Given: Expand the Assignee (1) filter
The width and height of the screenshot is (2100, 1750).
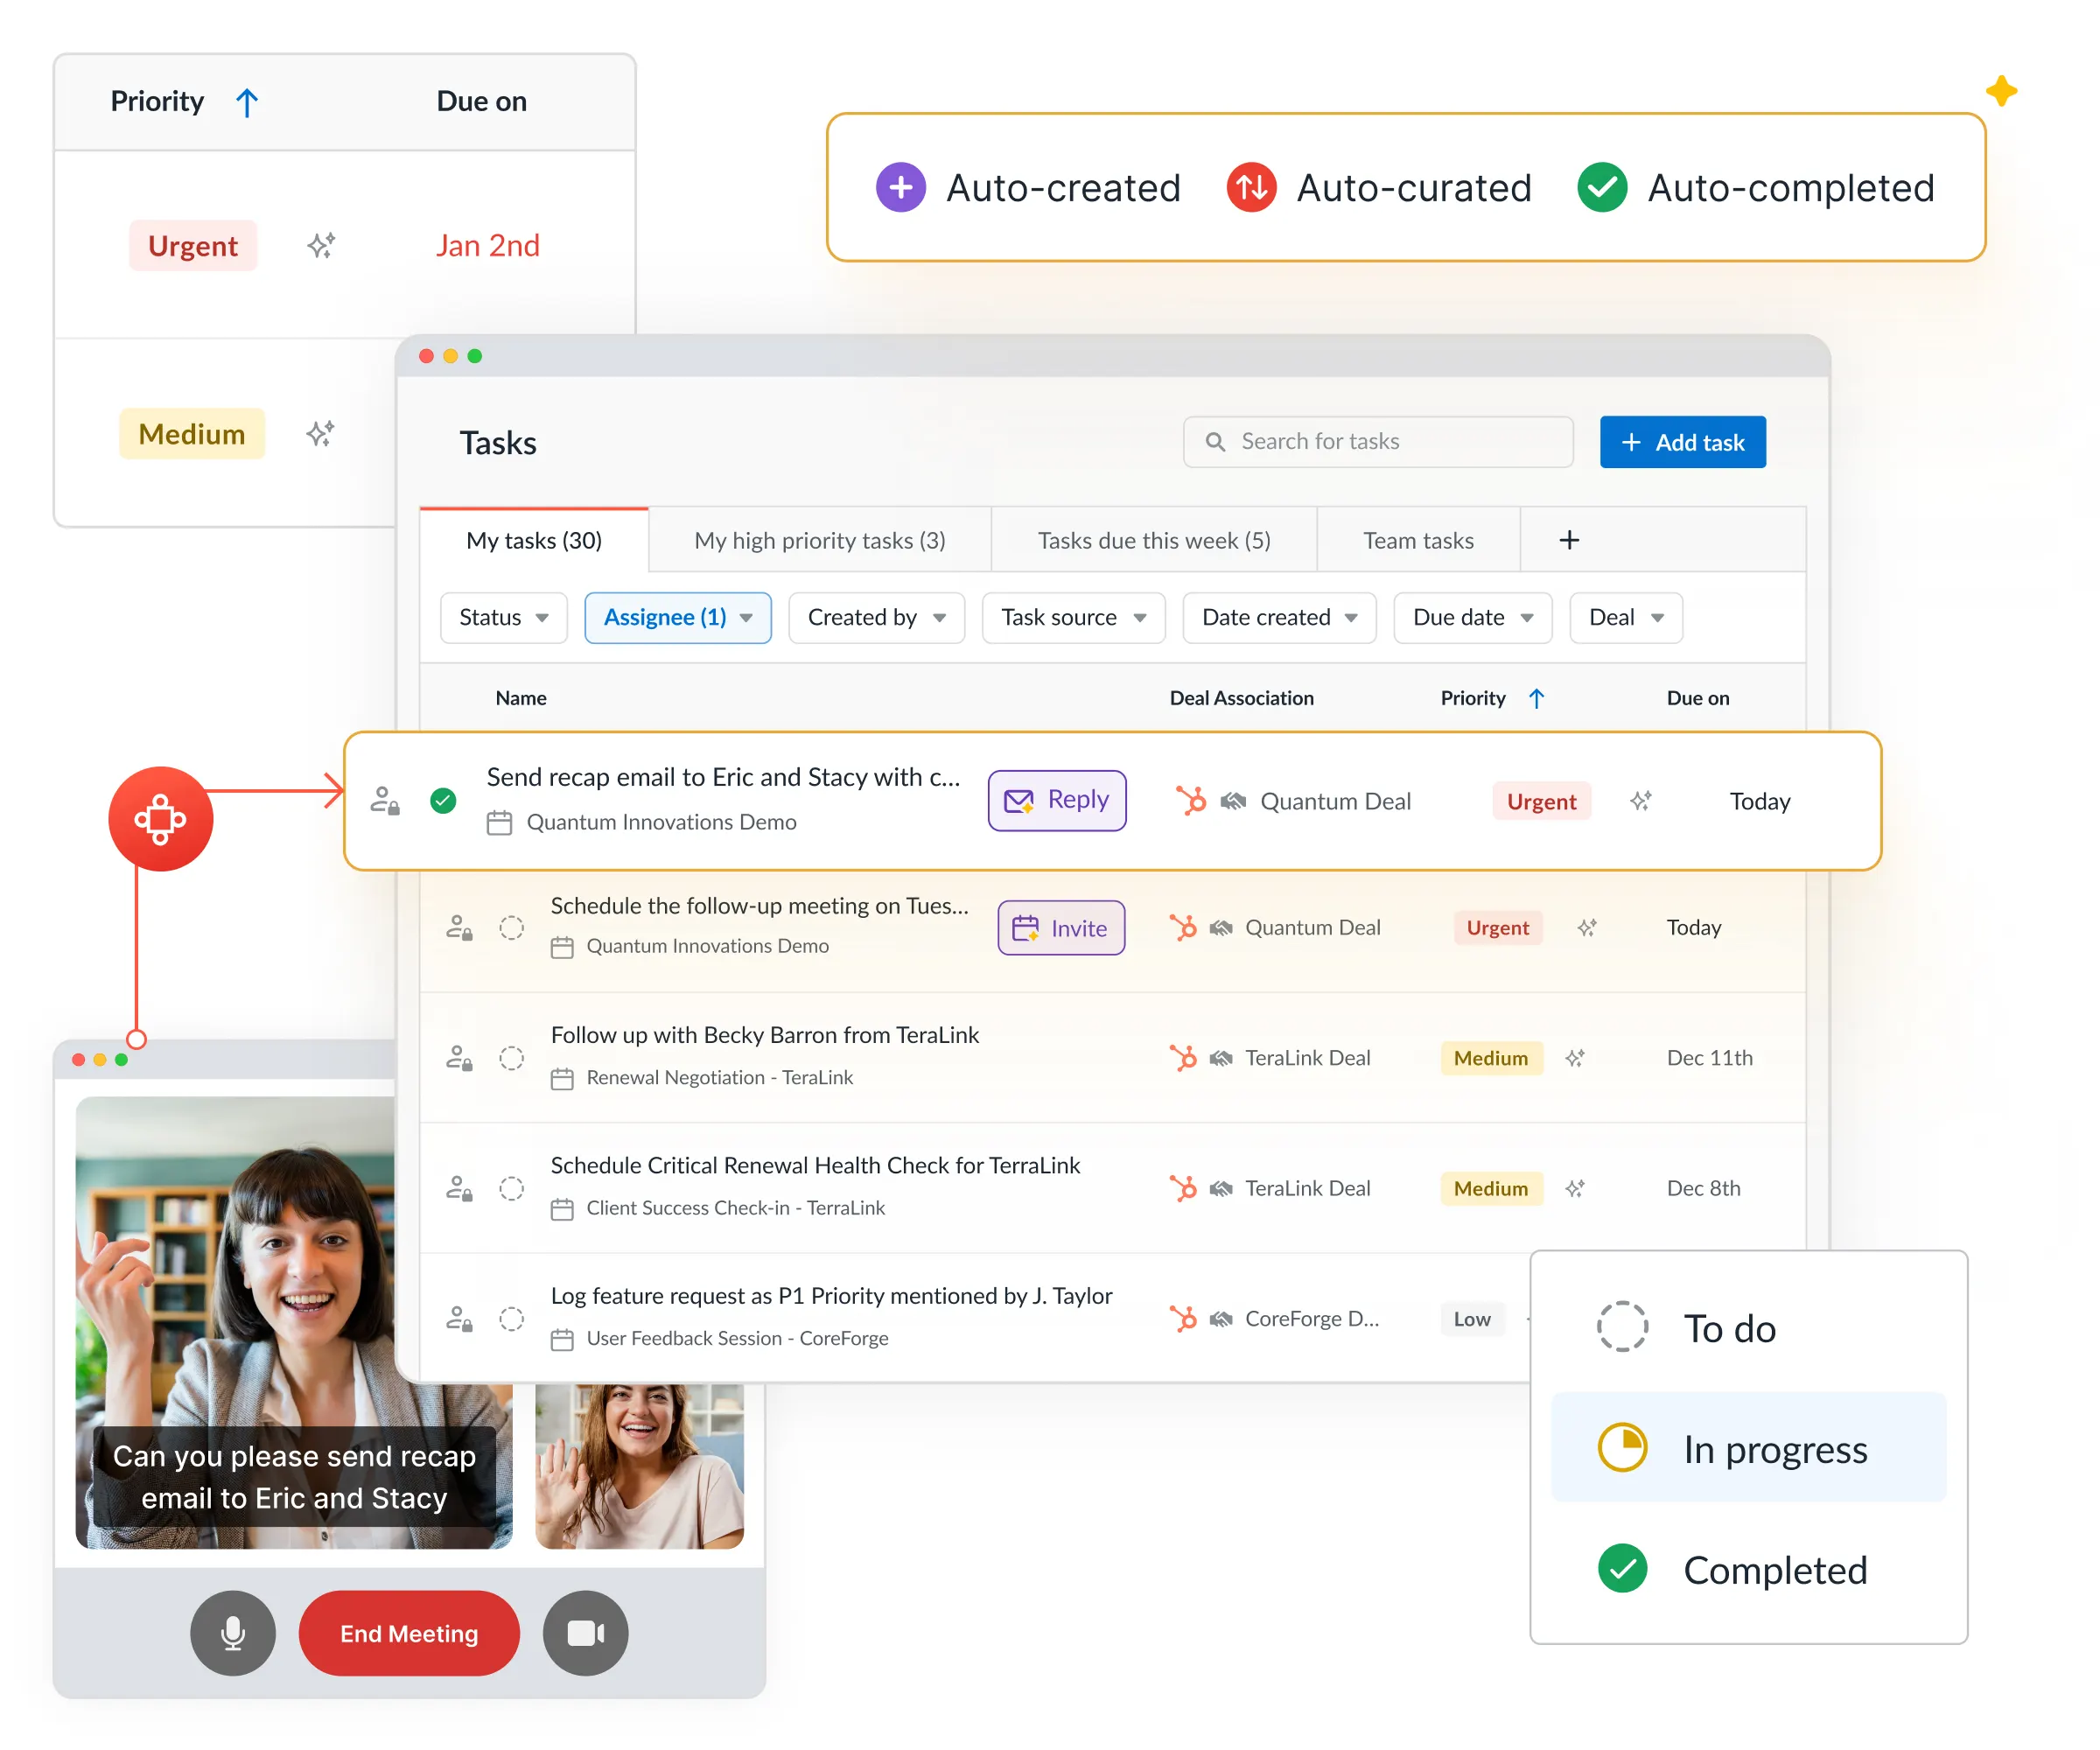Looking at the screenshot, I should pos(678,618).
